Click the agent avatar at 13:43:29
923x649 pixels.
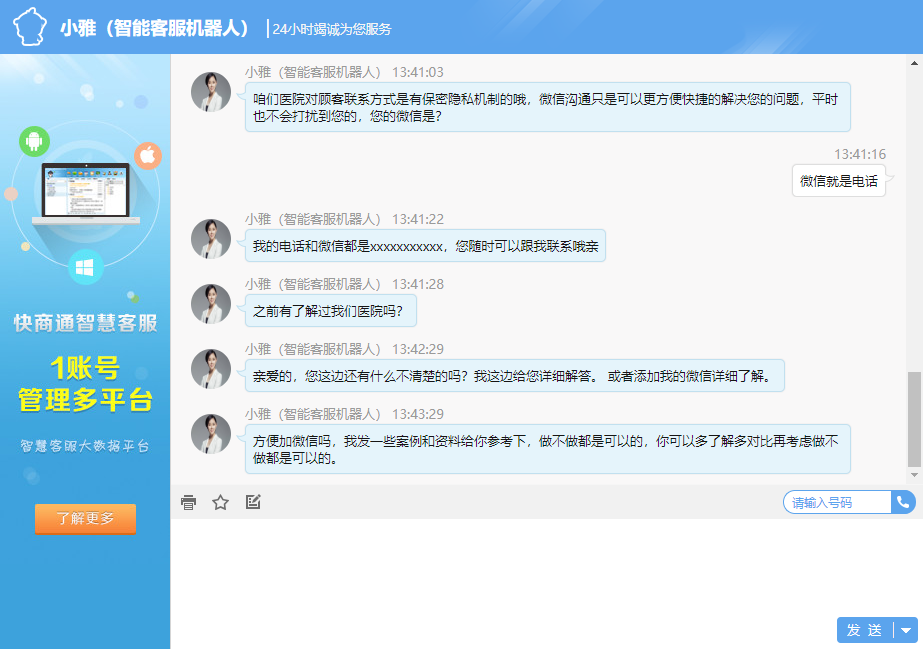pos(211,434)
